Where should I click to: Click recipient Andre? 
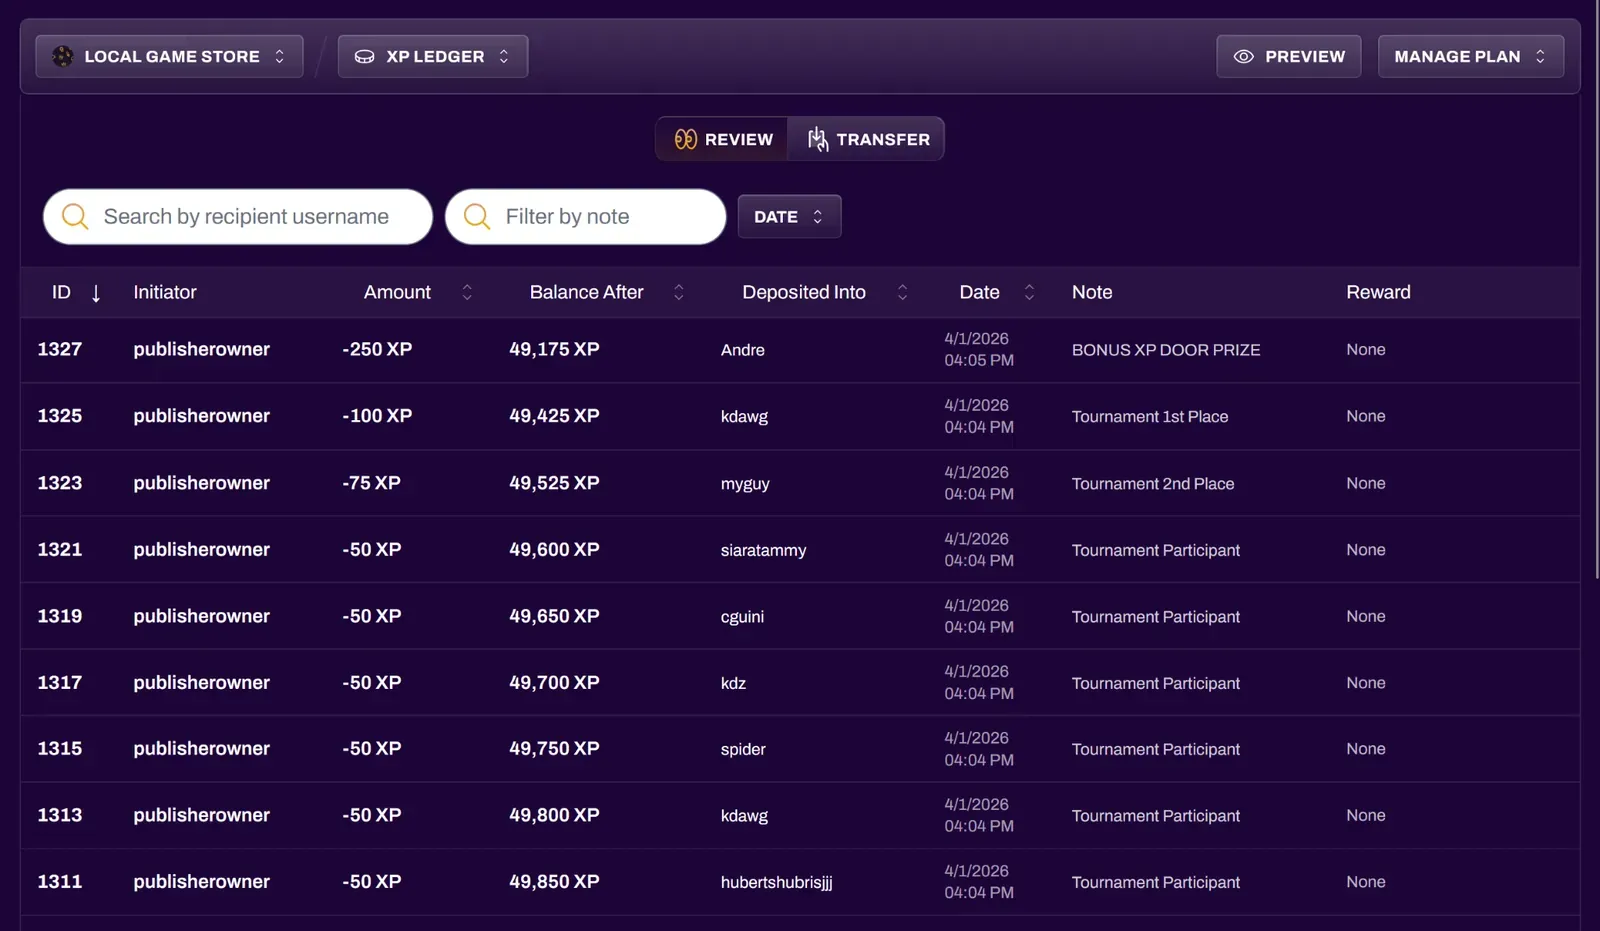(x=743, y=350)
